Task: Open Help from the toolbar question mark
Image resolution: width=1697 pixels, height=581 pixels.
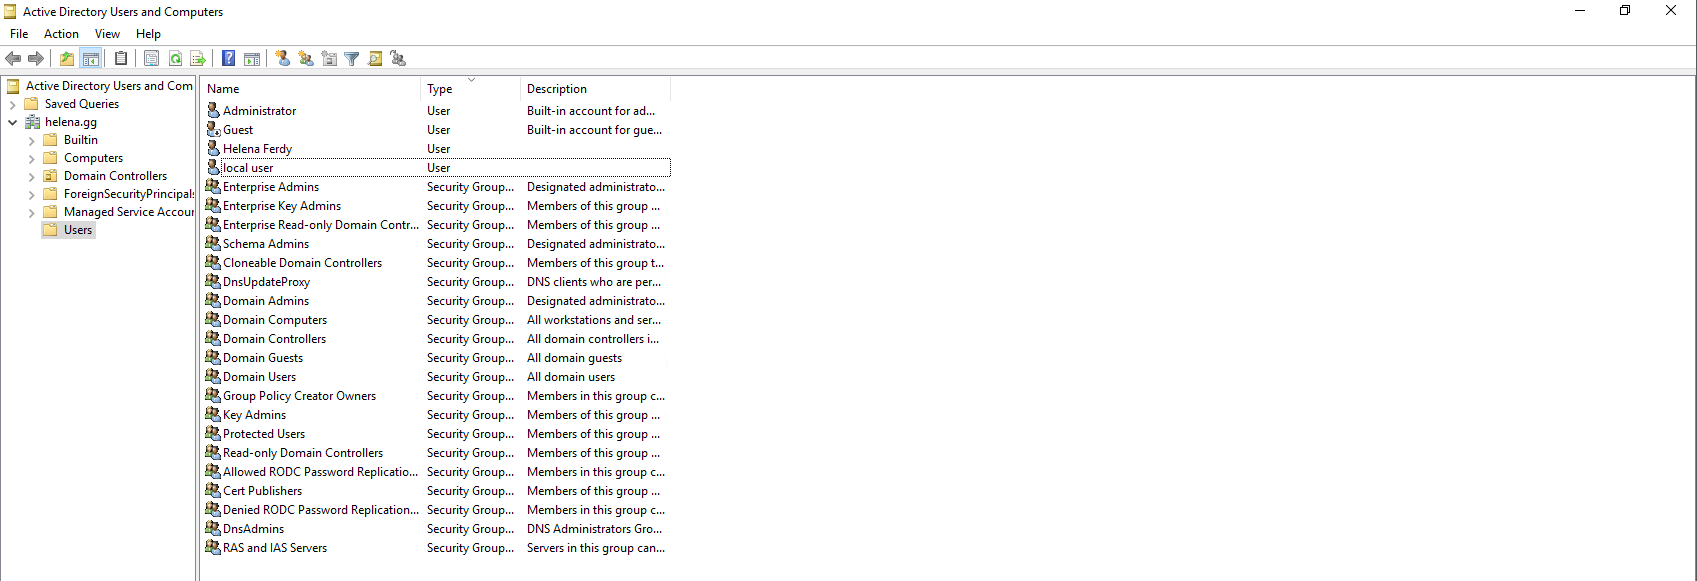Action: [229, 59]
